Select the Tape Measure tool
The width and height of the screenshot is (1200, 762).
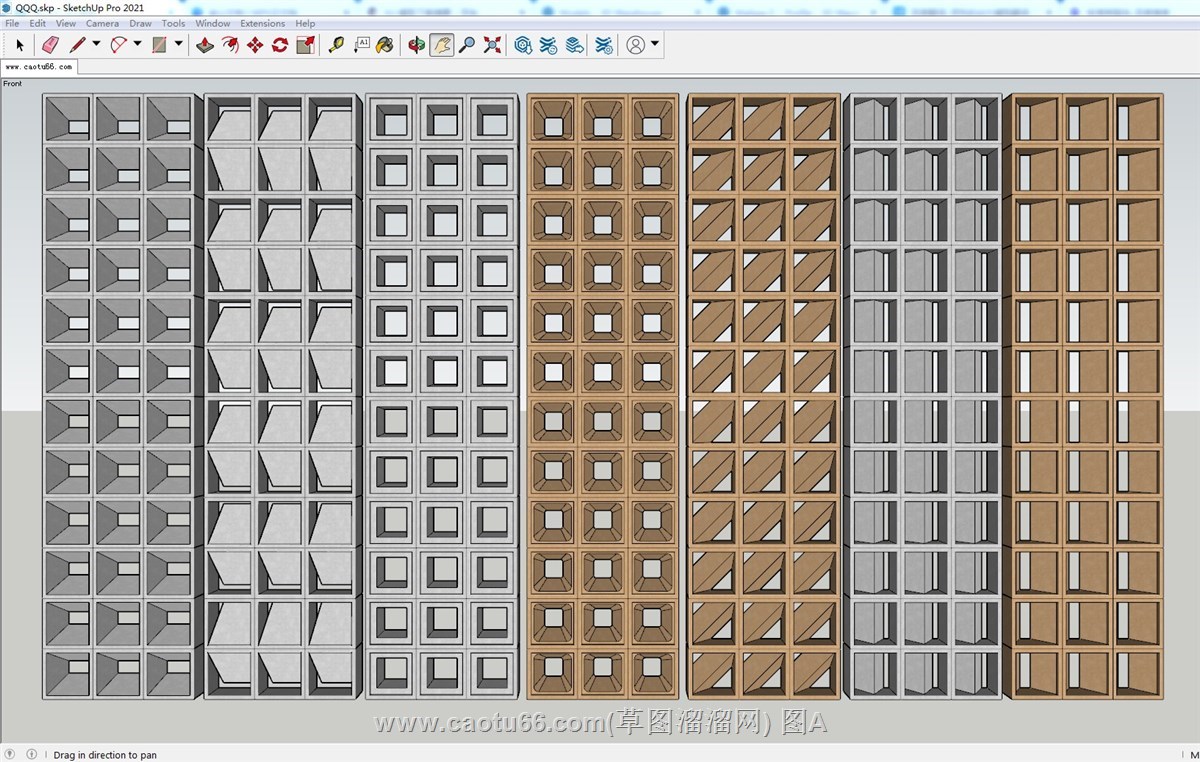tap(336, 45)
